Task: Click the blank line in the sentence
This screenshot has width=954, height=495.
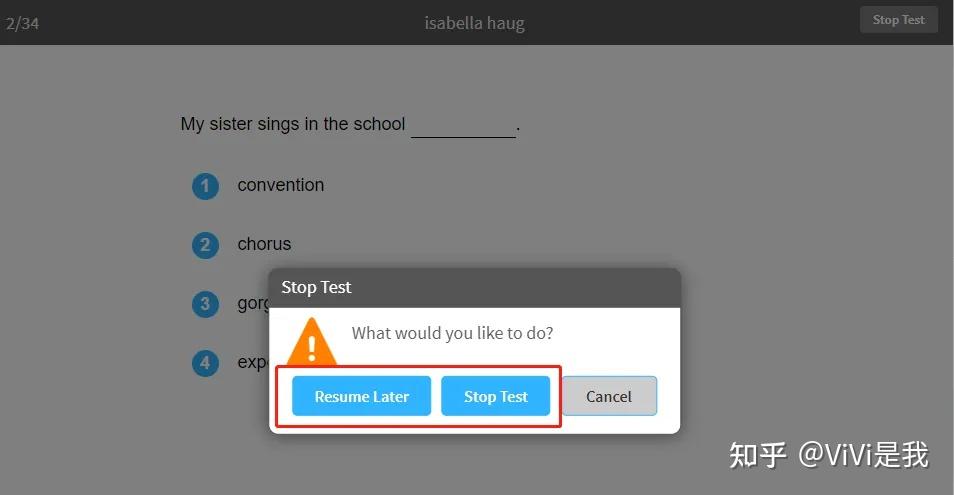Action: tap(463, 127)
